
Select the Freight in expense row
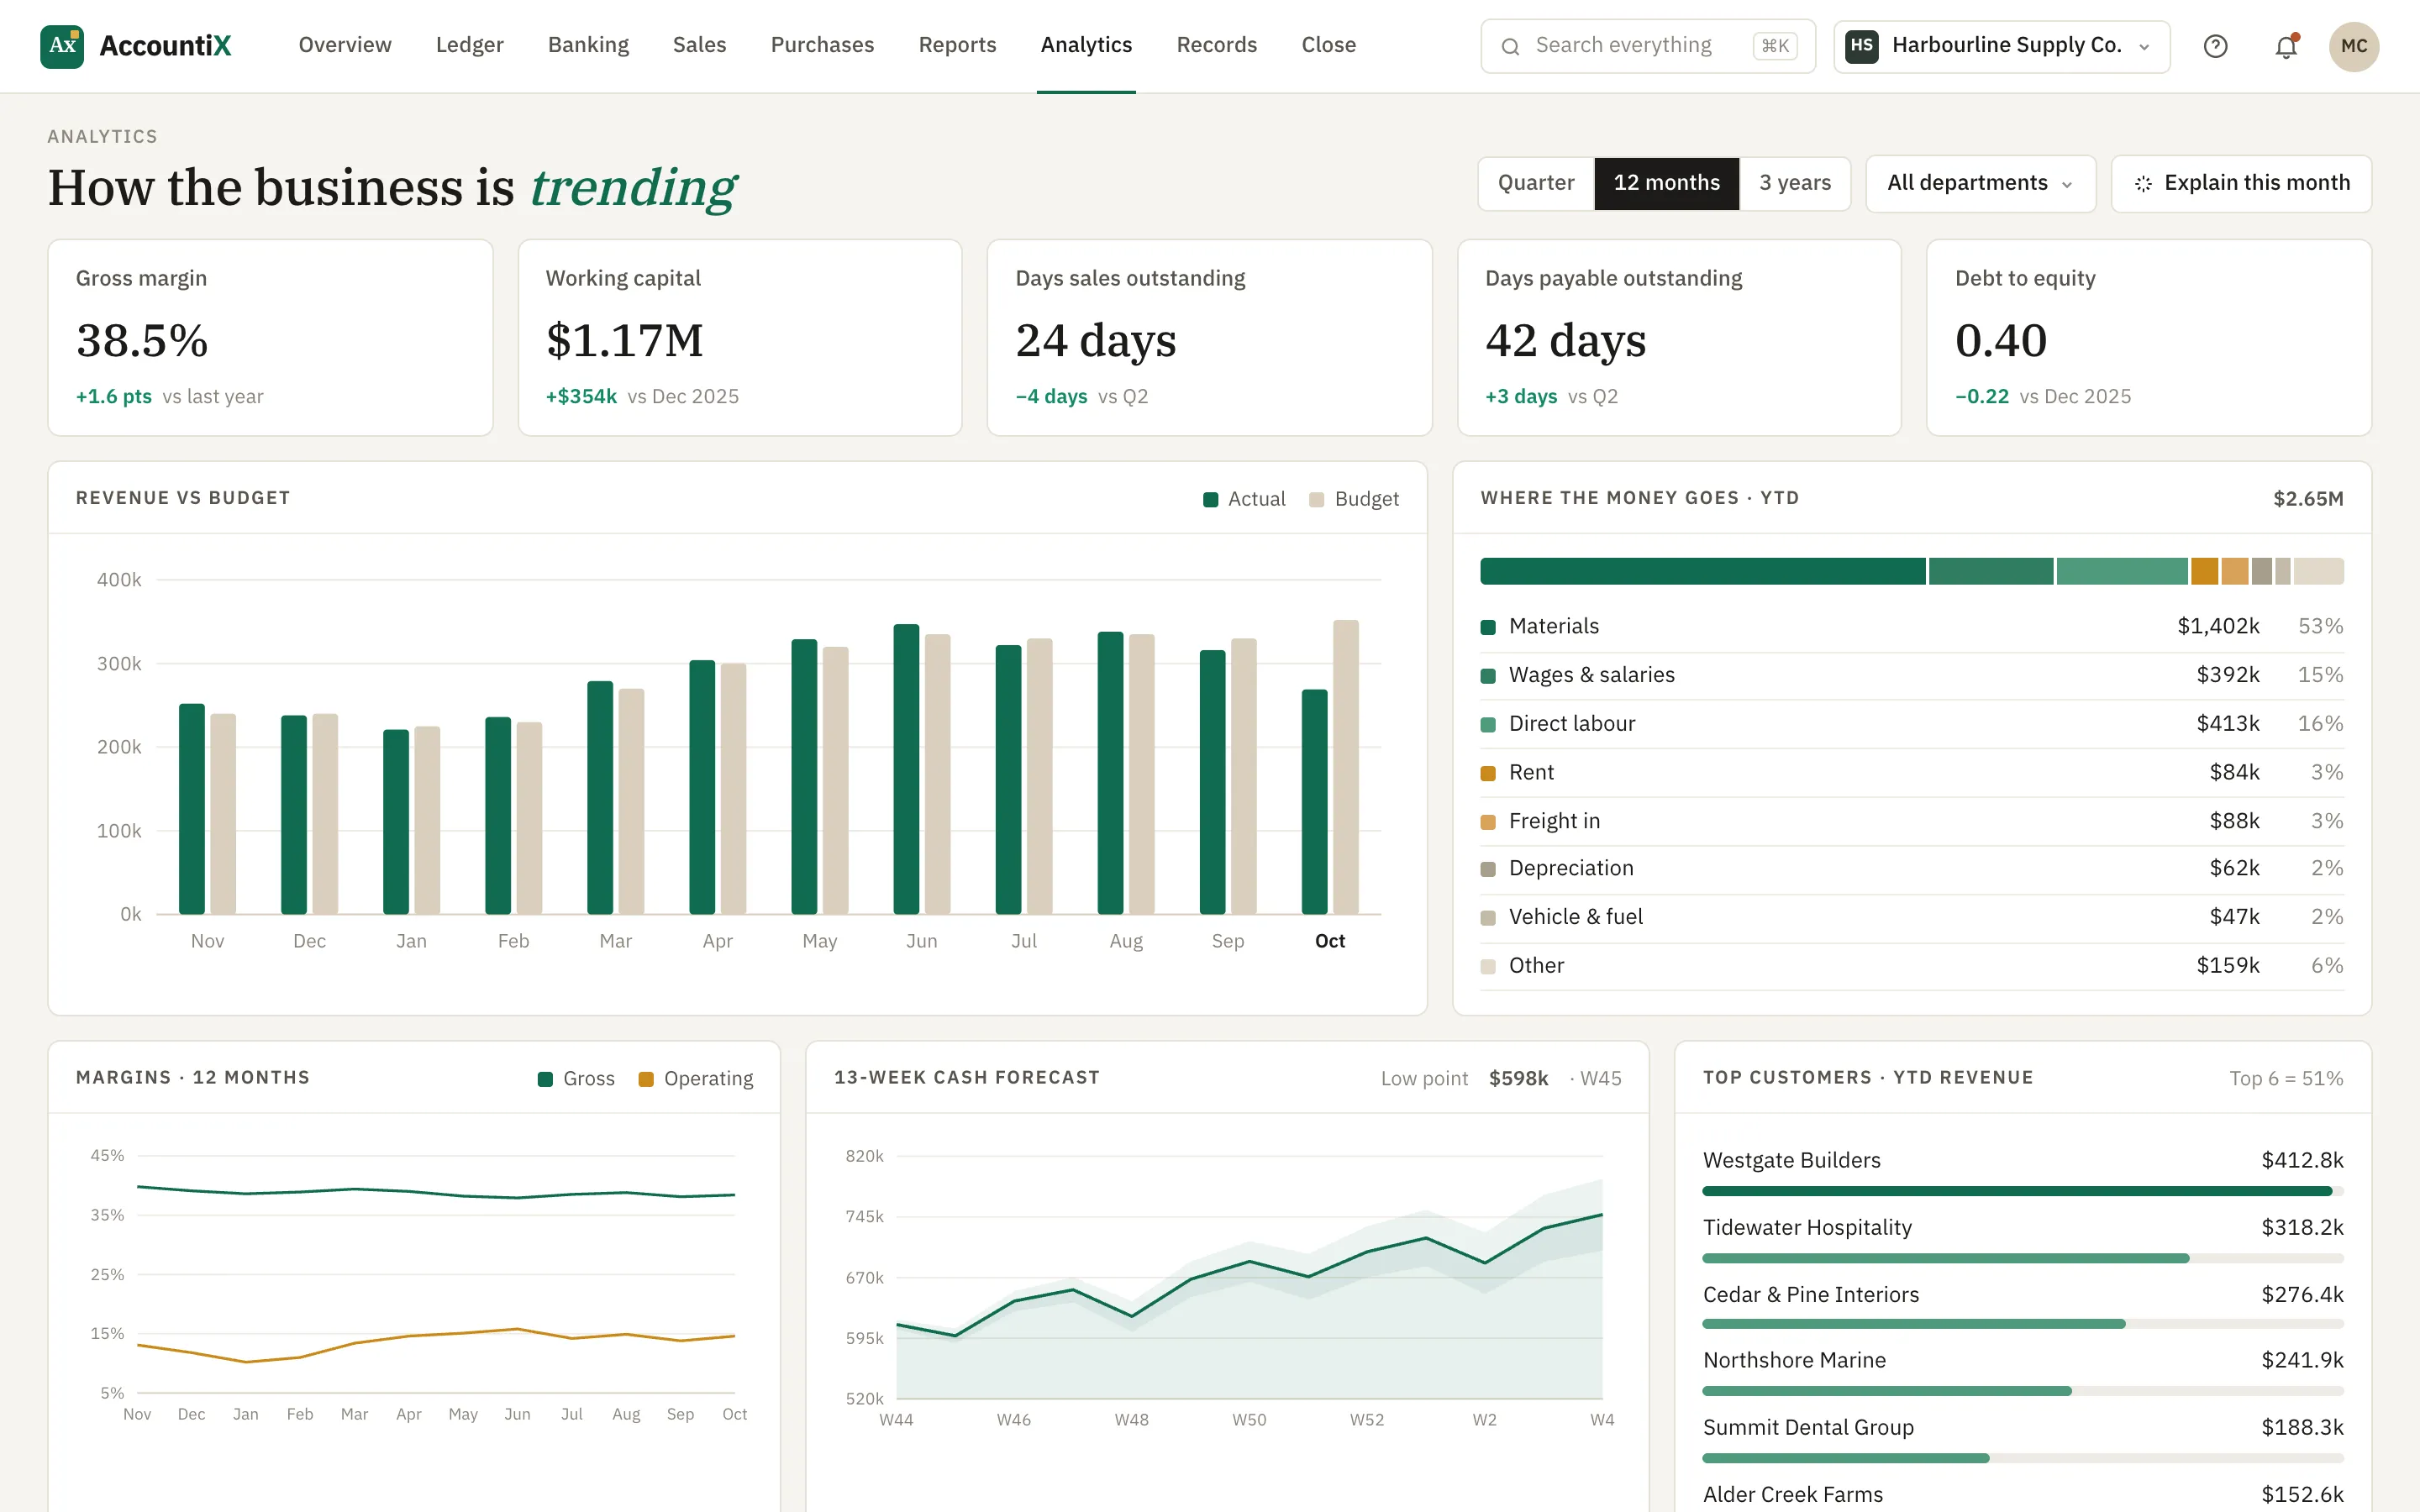click(x=1911, y=821)
